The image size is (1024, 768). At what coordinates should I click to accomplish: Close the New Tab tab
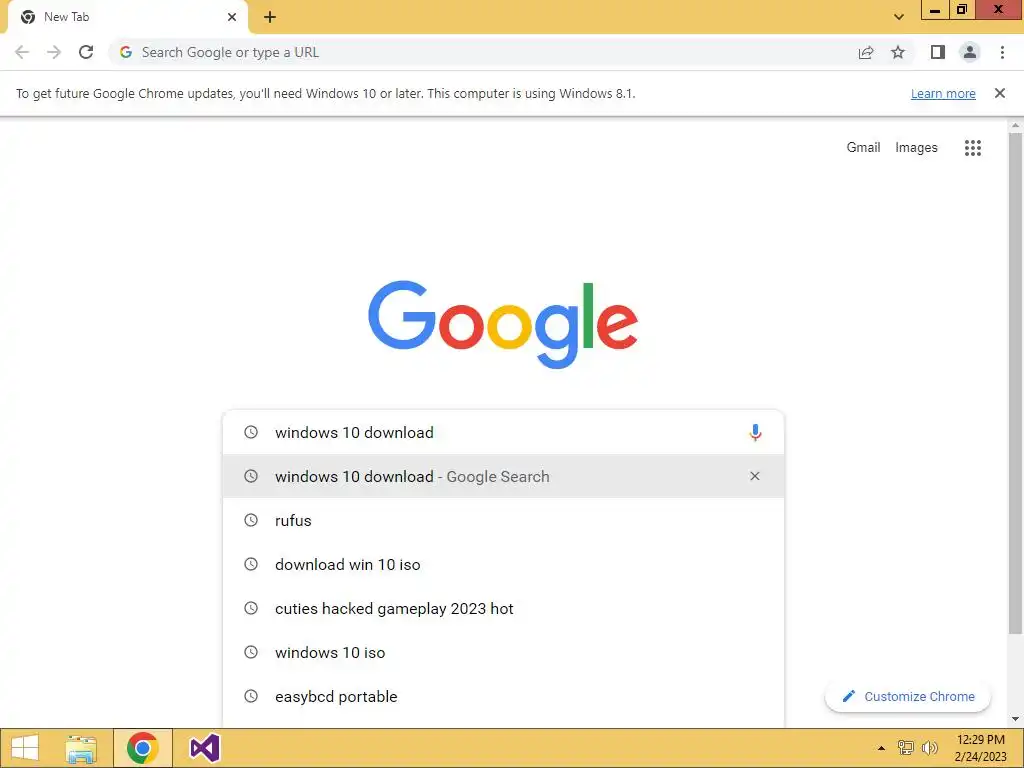[x=232, y=17]
